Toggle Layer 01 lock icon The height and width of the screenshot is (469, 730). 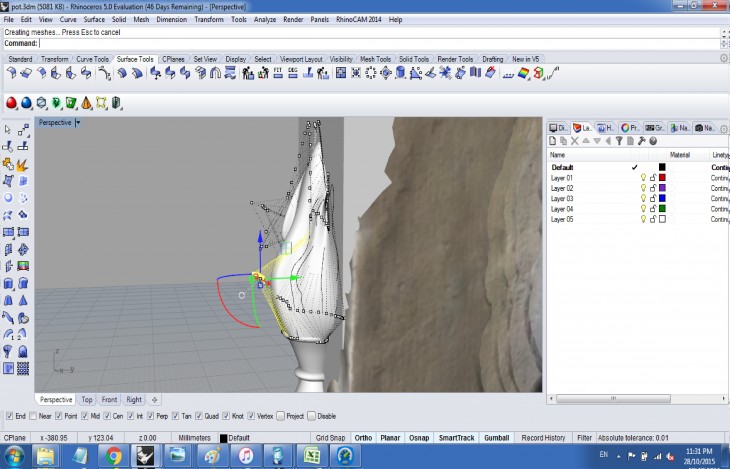tap(653, 178)
